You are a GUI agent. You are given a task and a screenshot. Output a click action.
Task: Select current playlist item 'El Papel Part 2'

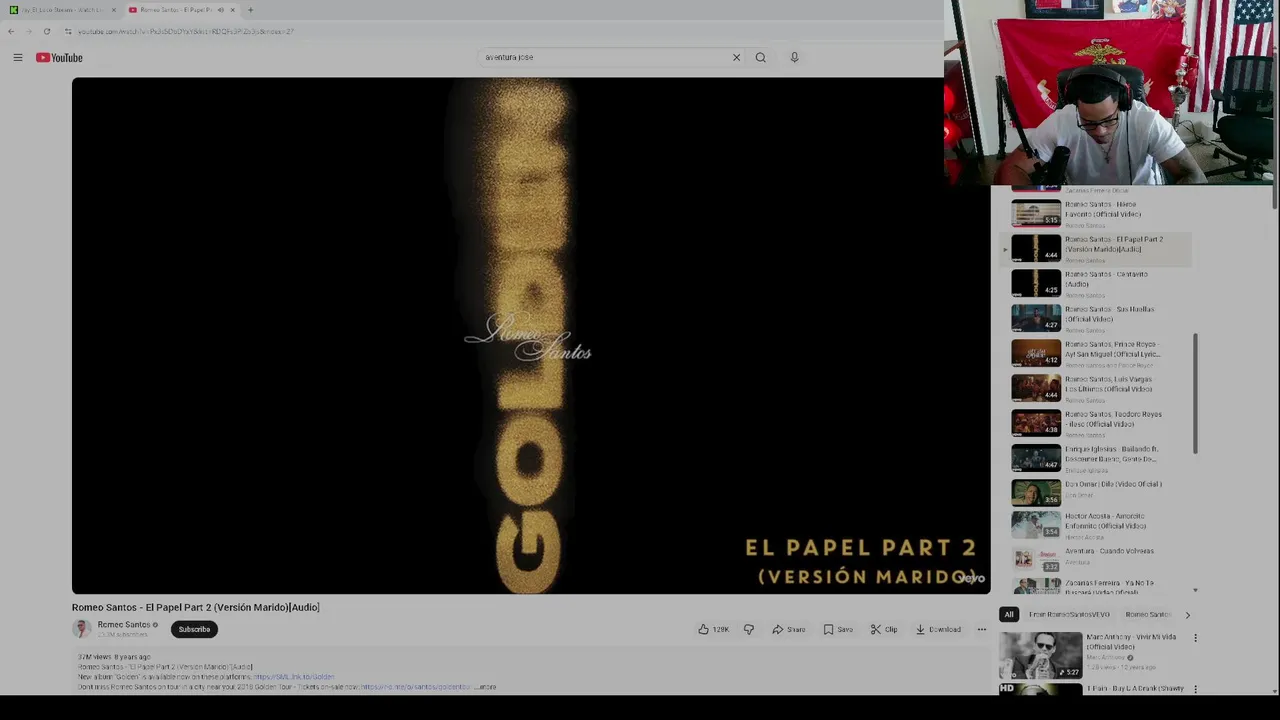pos(1097,248)
